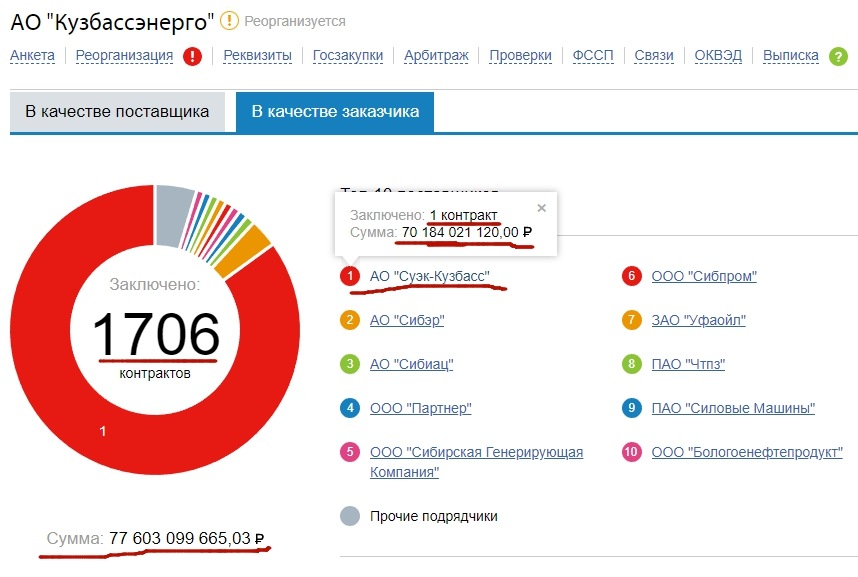Open the Арбитраж section
The image size is (858, 577).
[x=436, y=55]
